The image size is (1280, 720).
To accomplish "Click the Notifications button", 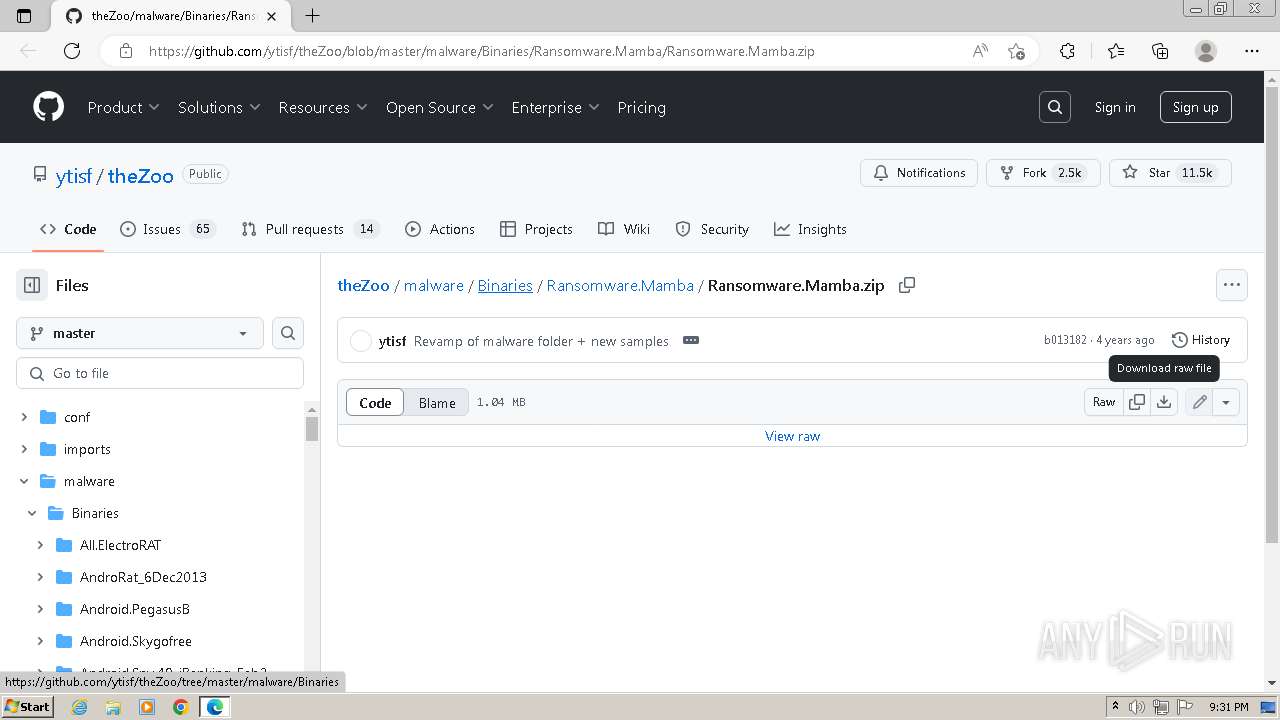I will [x=919, y=173].
